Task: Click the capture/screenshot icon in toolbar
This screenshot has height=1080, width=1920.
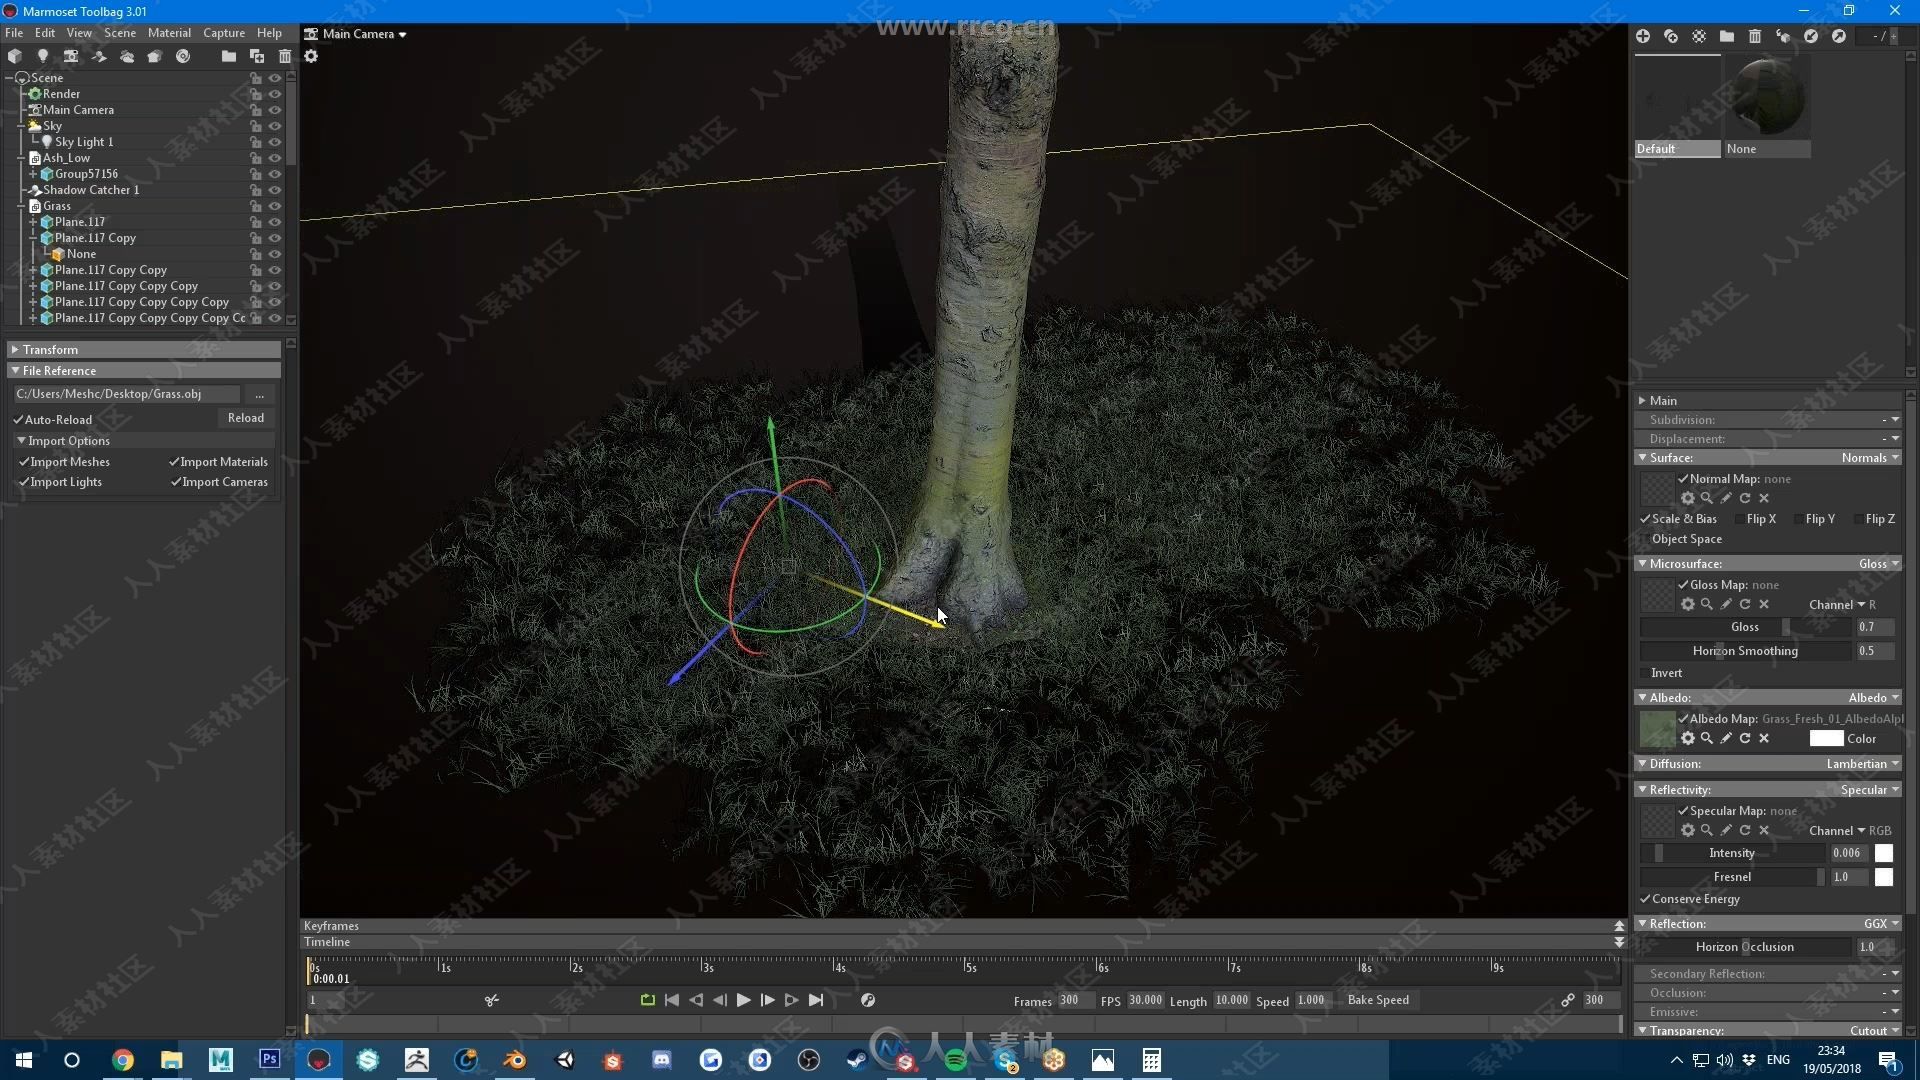Action: pos(69,55)
